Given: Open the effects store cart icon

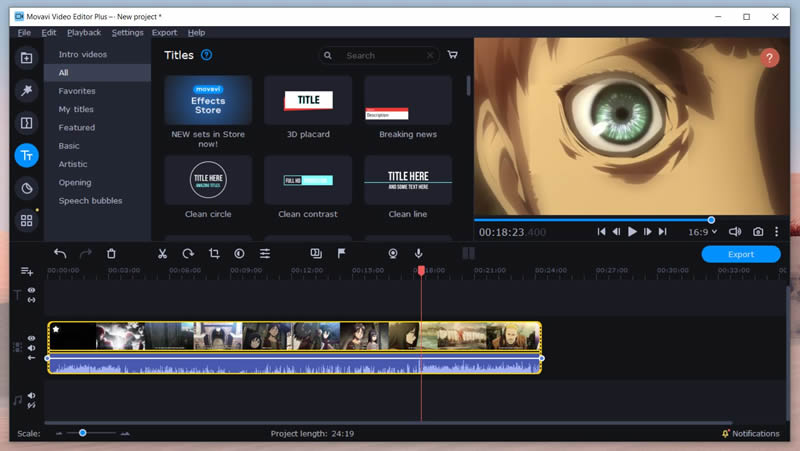Looking at the screenshot, I should (453, 55).
